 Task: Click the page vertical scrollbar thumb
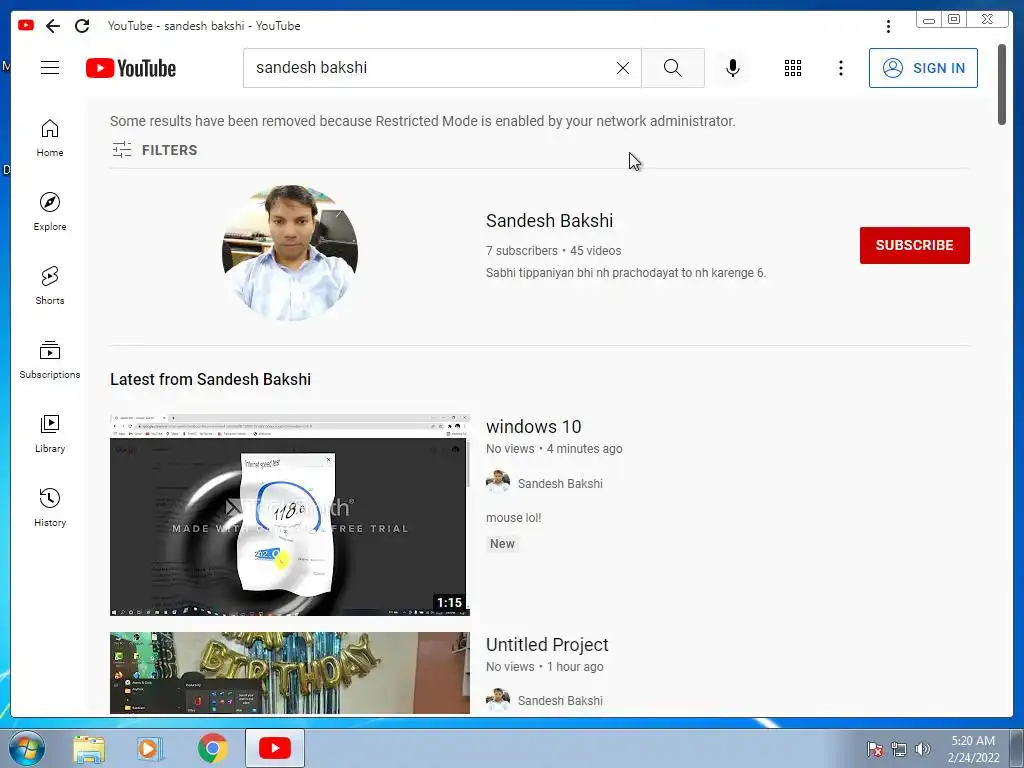coord(1002,84)
